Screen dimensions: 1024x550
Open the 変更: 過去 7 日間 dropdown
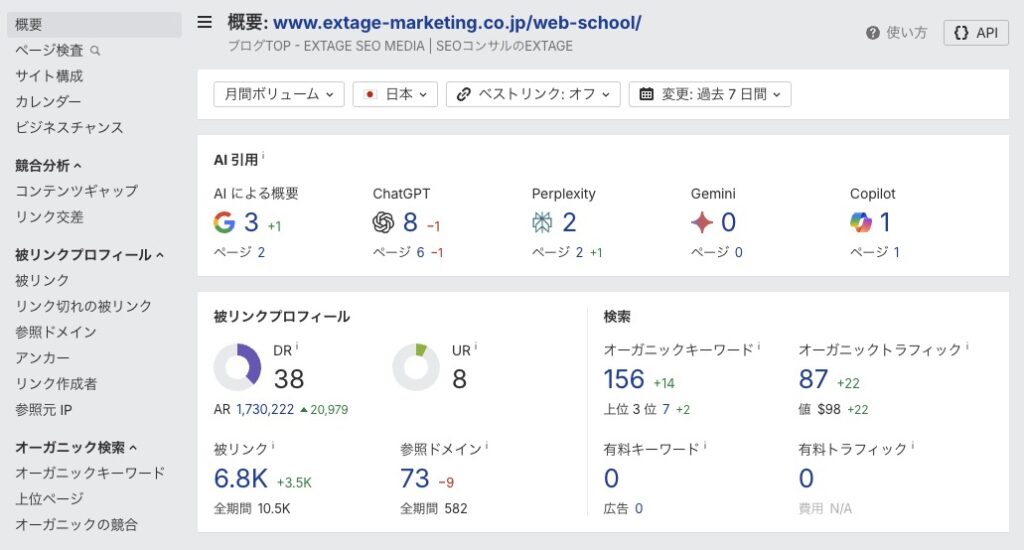710,94
